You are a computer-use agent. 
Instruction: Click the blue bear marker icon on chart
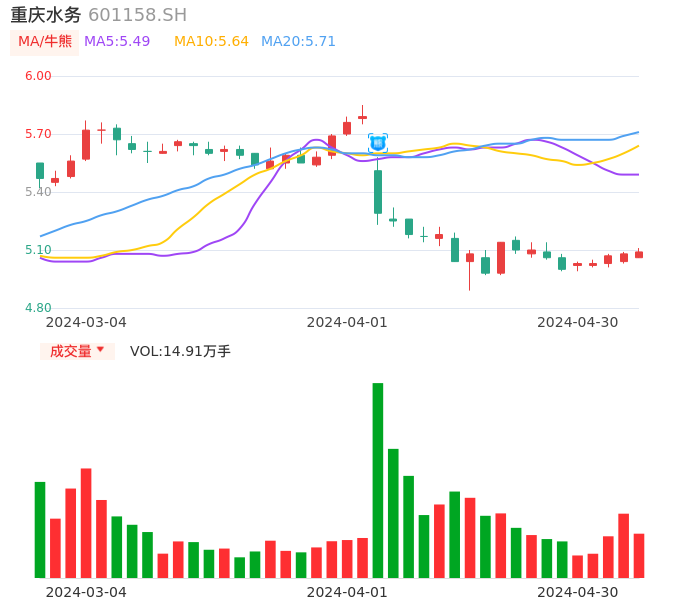pos(378,143)
